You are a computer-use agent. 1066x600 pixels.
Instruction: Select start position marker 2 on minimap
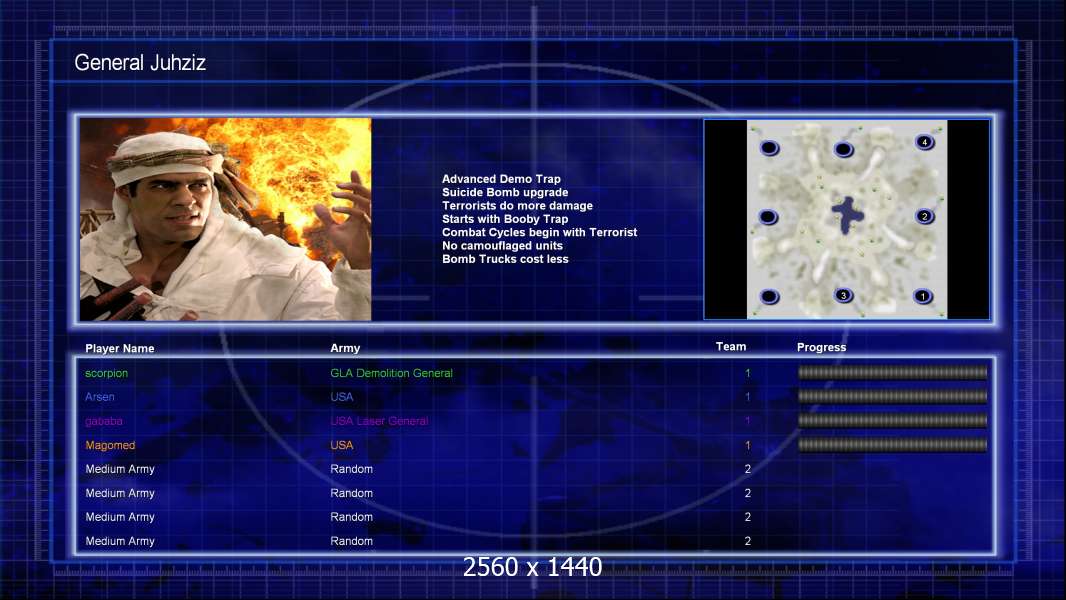tap(924, 217)
